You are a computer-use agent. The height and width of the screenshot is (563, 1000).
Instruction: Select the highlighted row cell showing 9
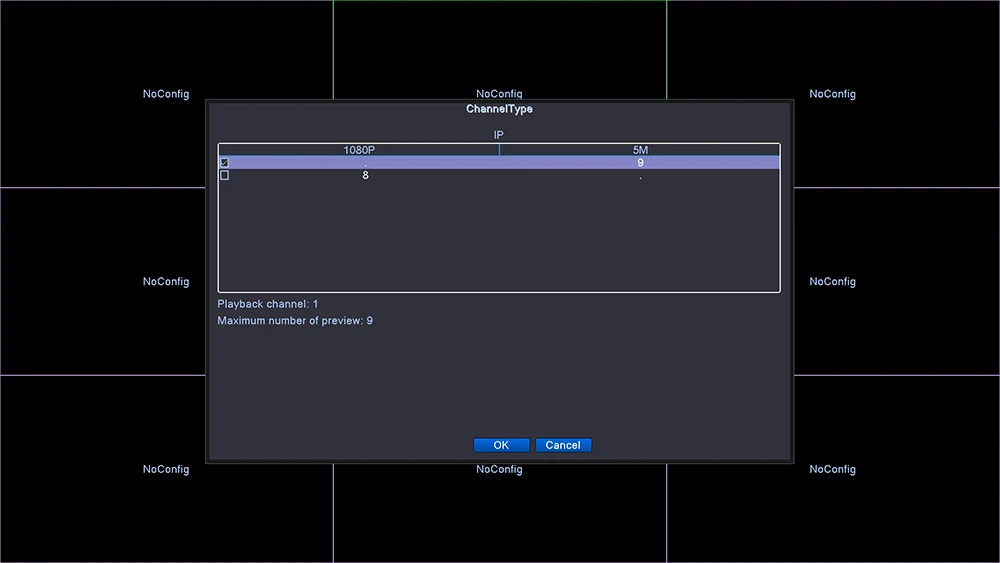point(640,163)
